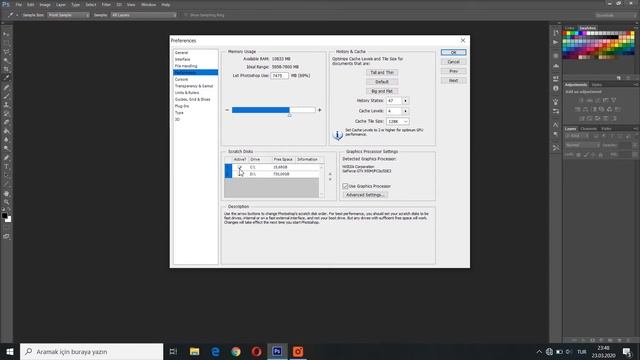Switch to the Color tab

coord(569,28)
